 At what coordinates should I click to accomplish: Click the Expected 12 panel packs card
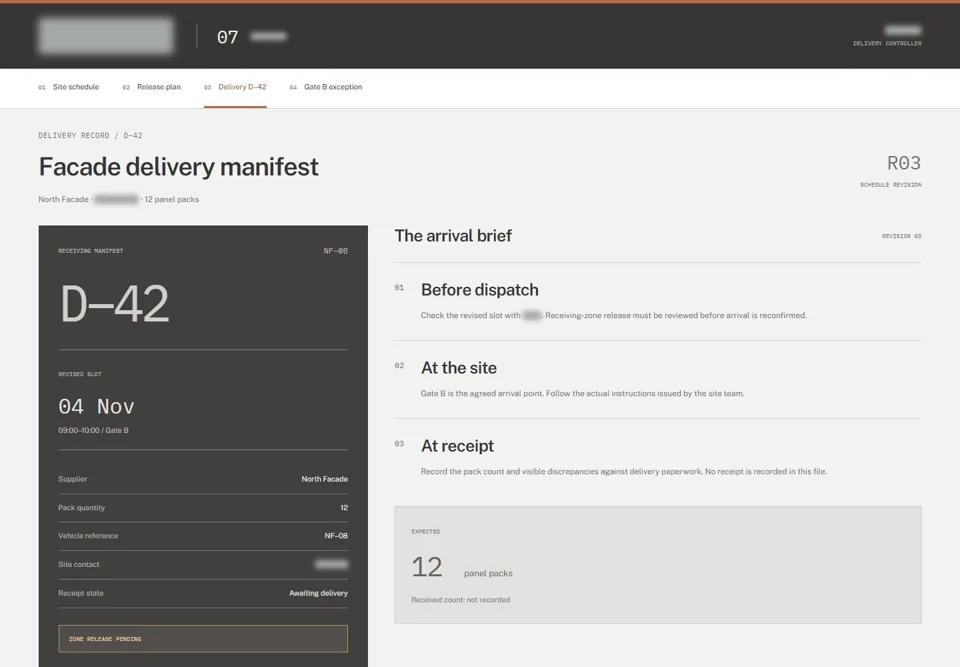(x=658, y=565)
